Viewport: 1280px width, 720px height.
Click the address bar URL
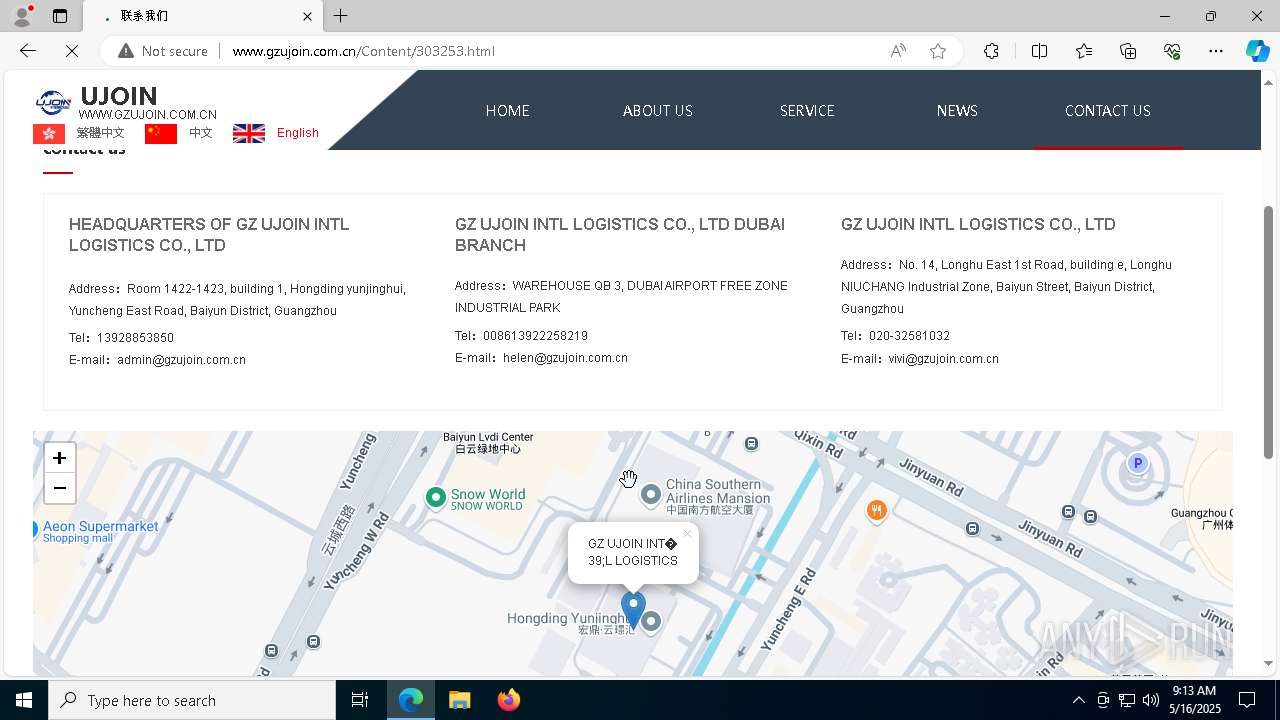click(x=363, y=51)
